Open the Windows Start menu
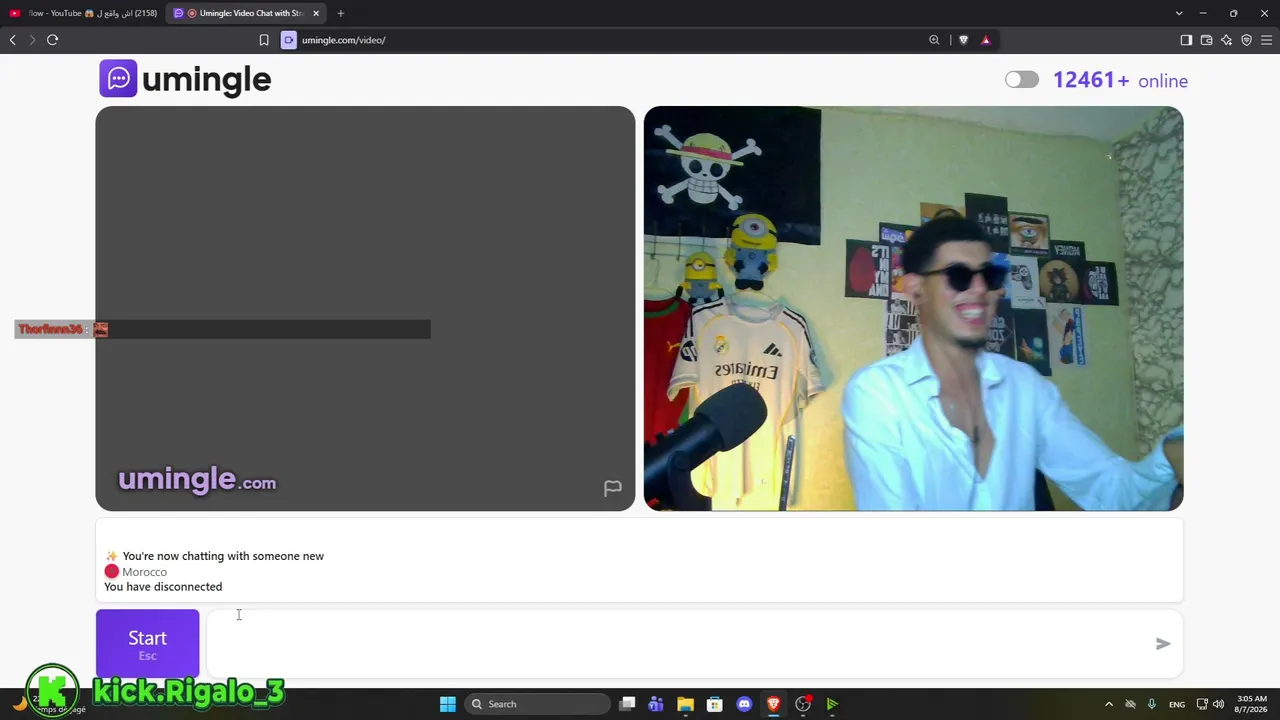Screen dimensions: 1280x720 [448, 704]
